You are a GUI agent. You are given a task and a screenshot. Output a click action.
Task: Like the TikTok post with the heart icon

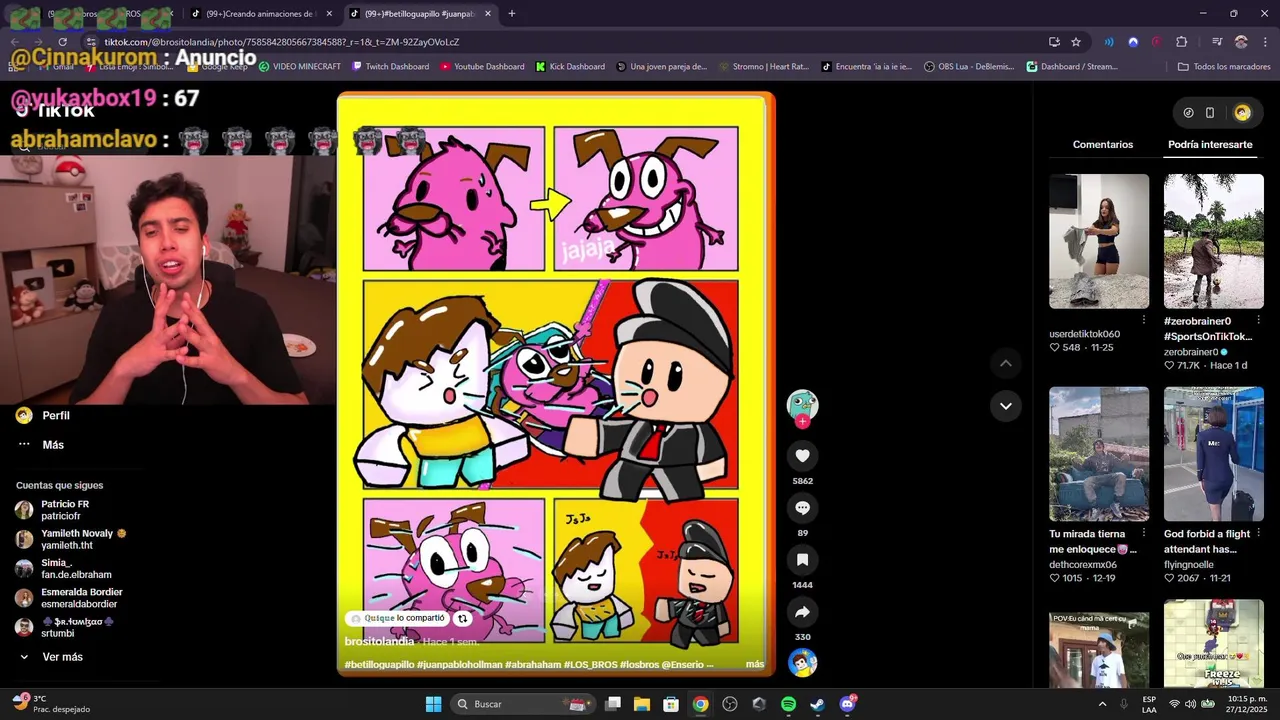(802, 456)
